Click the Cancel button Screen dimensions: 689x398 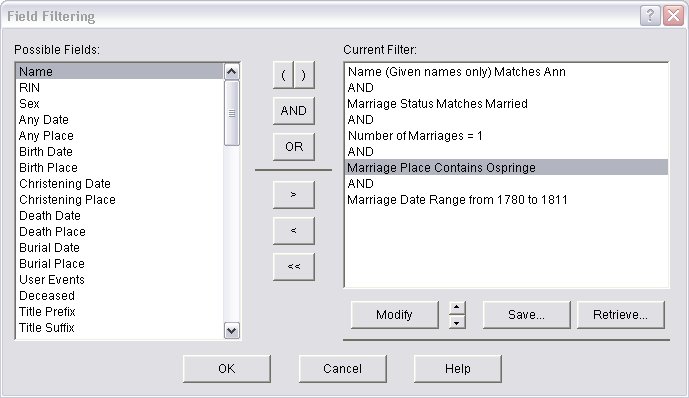coord(343,369)
